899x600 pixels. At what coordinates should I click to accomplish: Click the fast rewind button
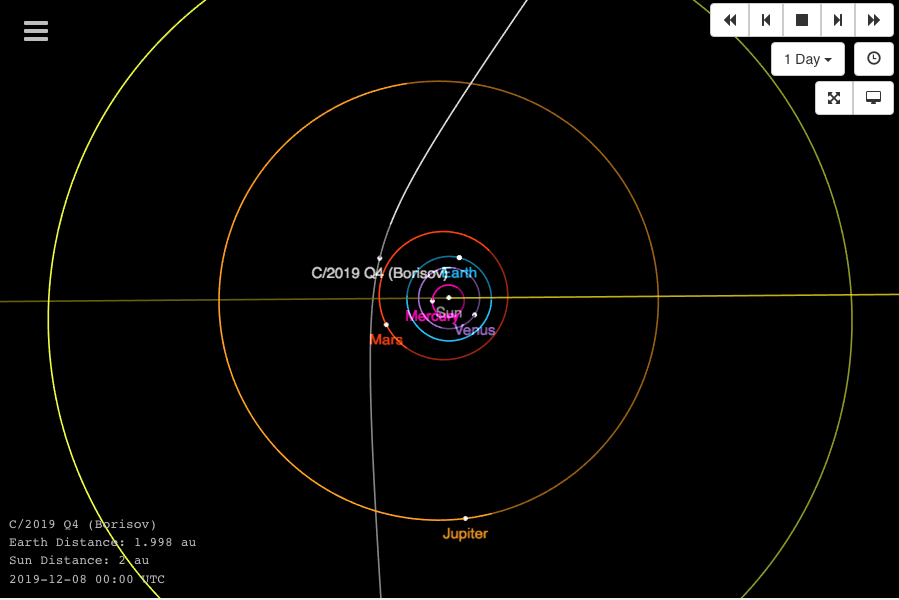coord(730,20)
